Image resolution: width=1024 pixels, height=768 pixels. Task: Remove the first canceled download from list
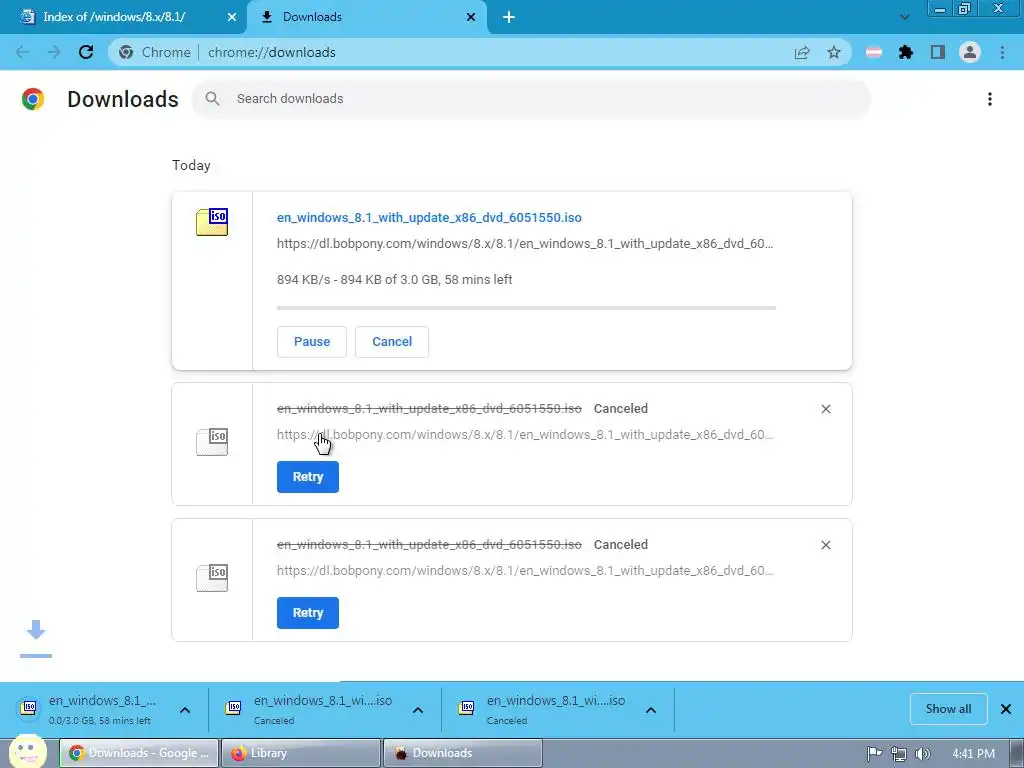click(826, 409)
